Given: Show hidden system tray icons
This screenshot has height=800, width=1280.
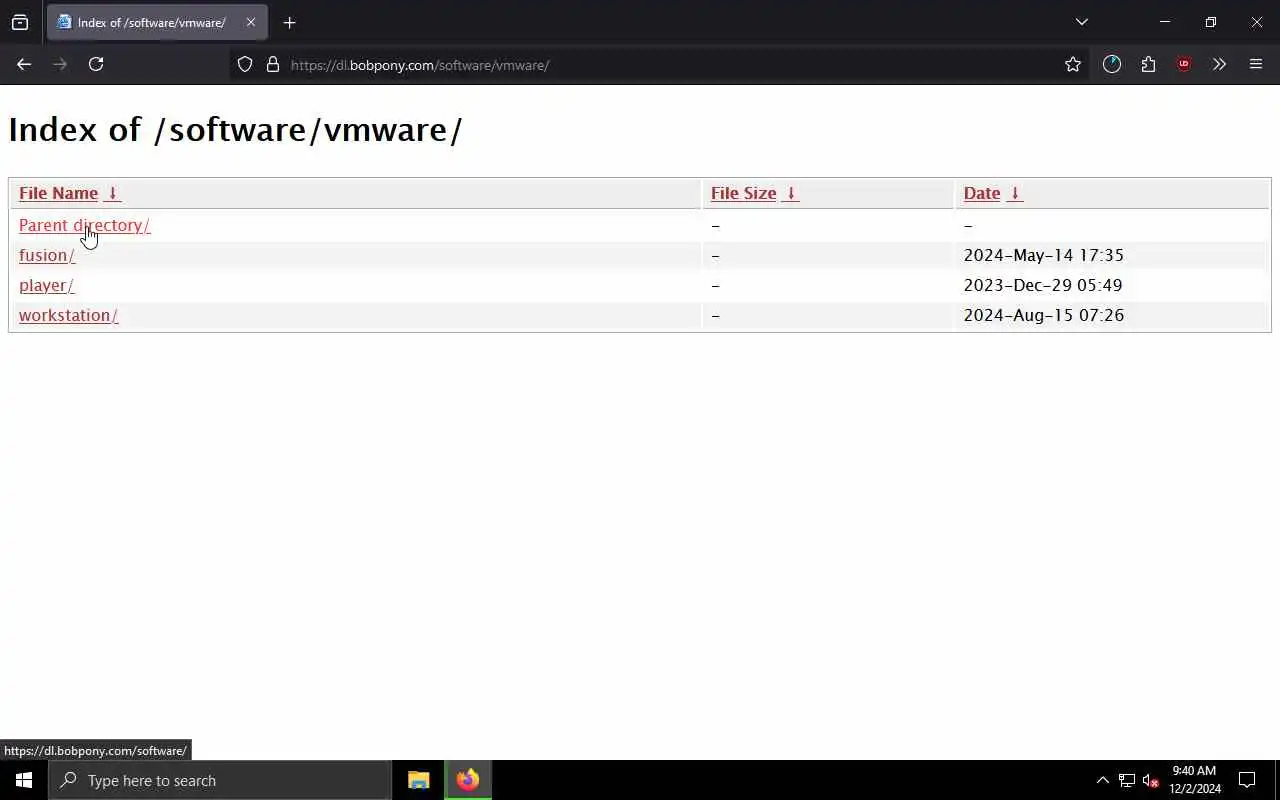Looking at the screenshot, I should pos(1102,780).
